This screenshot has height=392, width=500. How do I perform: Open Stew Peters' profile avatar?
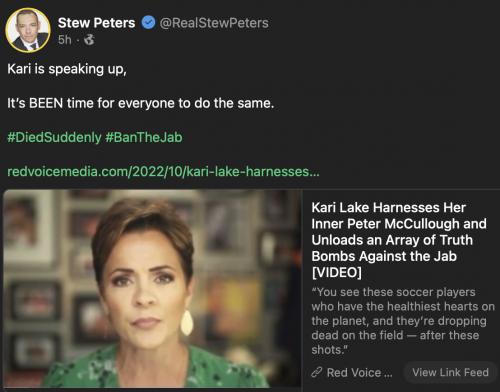click(28, 30)
